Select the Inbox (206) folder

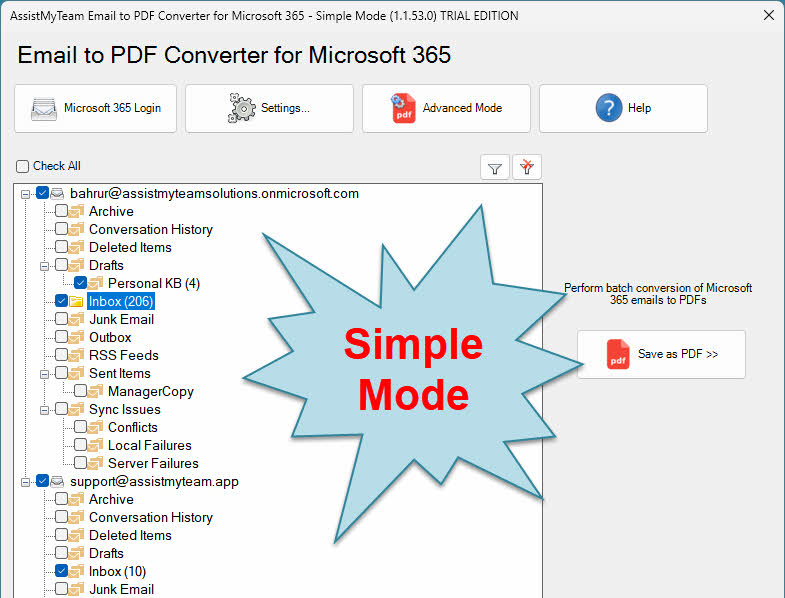tap(120, 301)
